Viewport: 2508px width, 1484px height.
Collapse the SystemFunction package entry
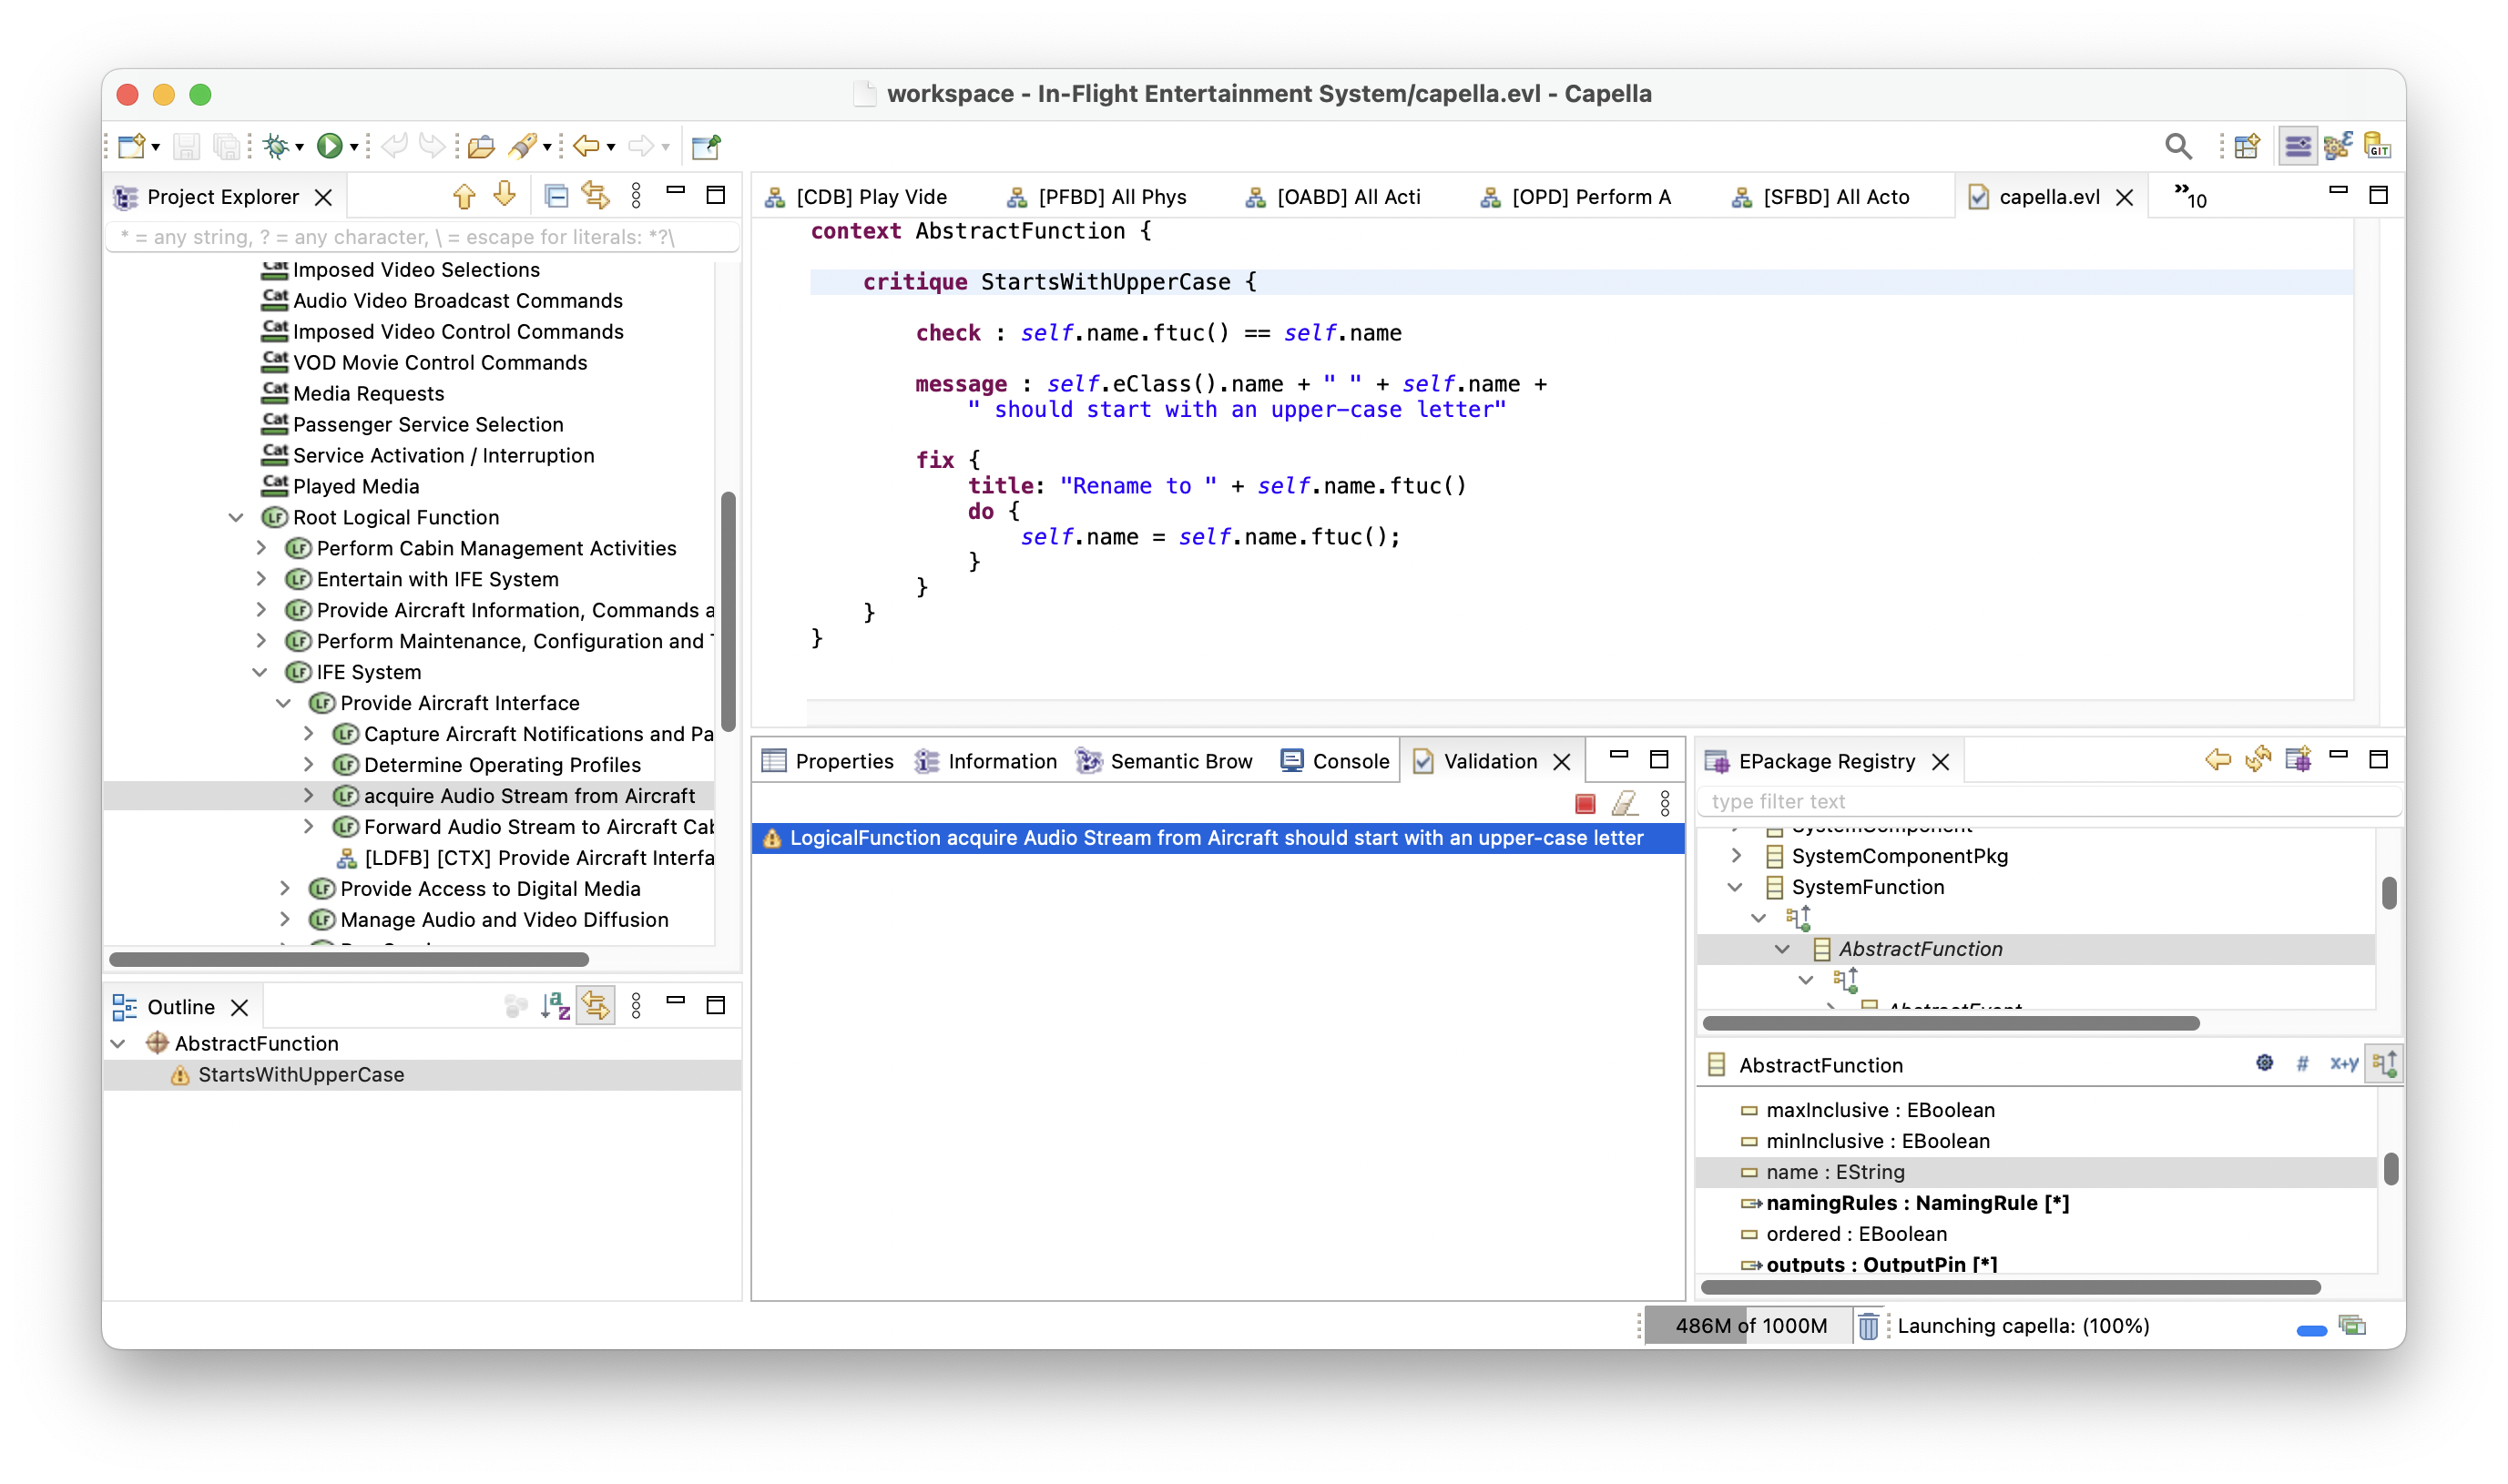pos(1735,887)
